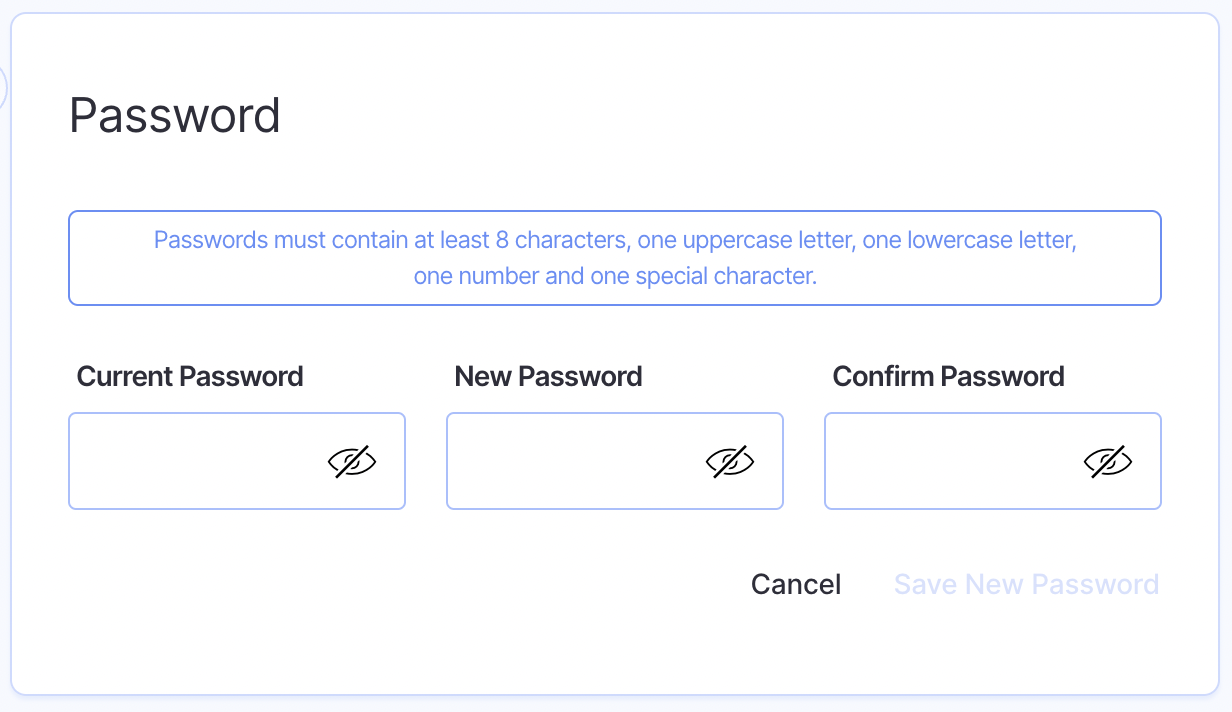This screenshot has height=712, width=1232.
Task: Focus the Current Password input field
Action: click(x=195, y=461)
